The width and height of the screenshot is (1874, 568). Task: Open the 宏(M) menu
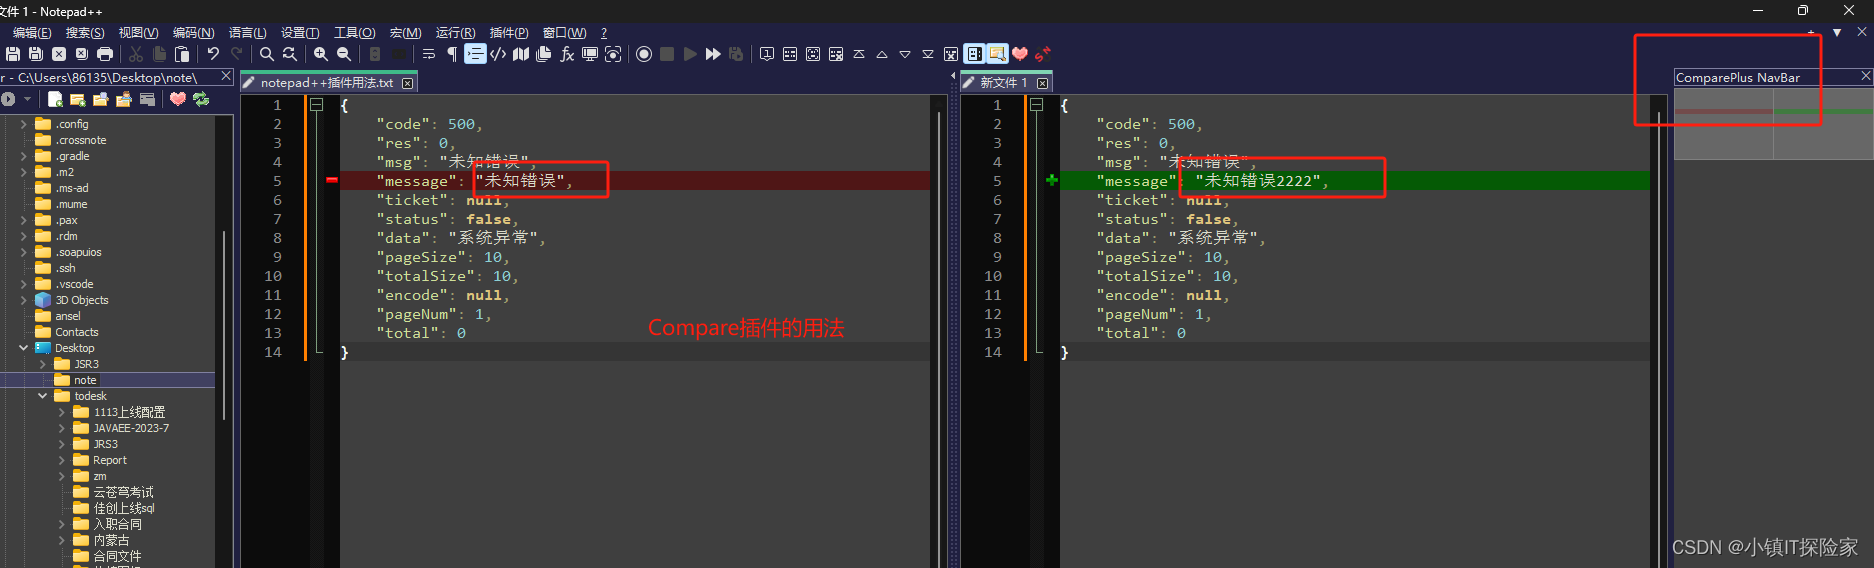pos(405,33)
